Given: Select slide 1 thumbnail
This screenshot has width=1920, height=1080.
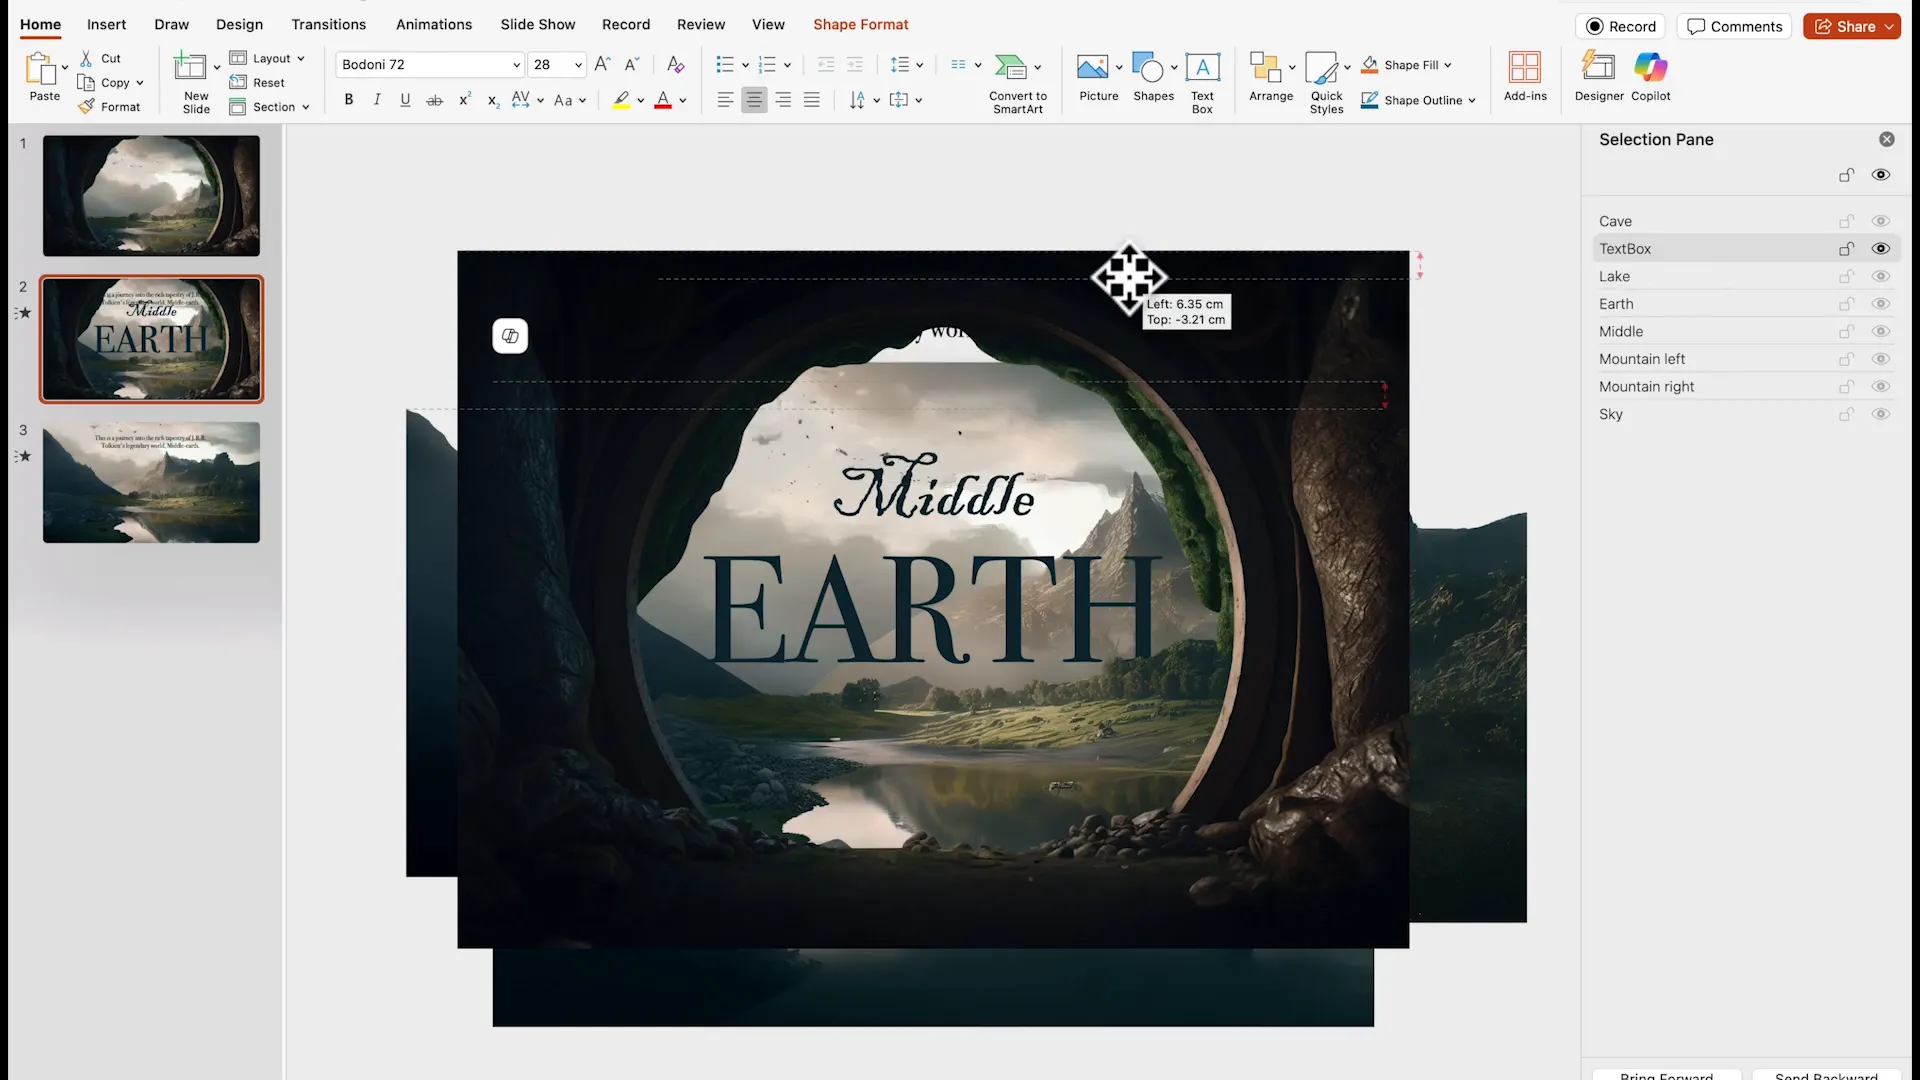Looking at the screenshot, I should tap(151, 195).
